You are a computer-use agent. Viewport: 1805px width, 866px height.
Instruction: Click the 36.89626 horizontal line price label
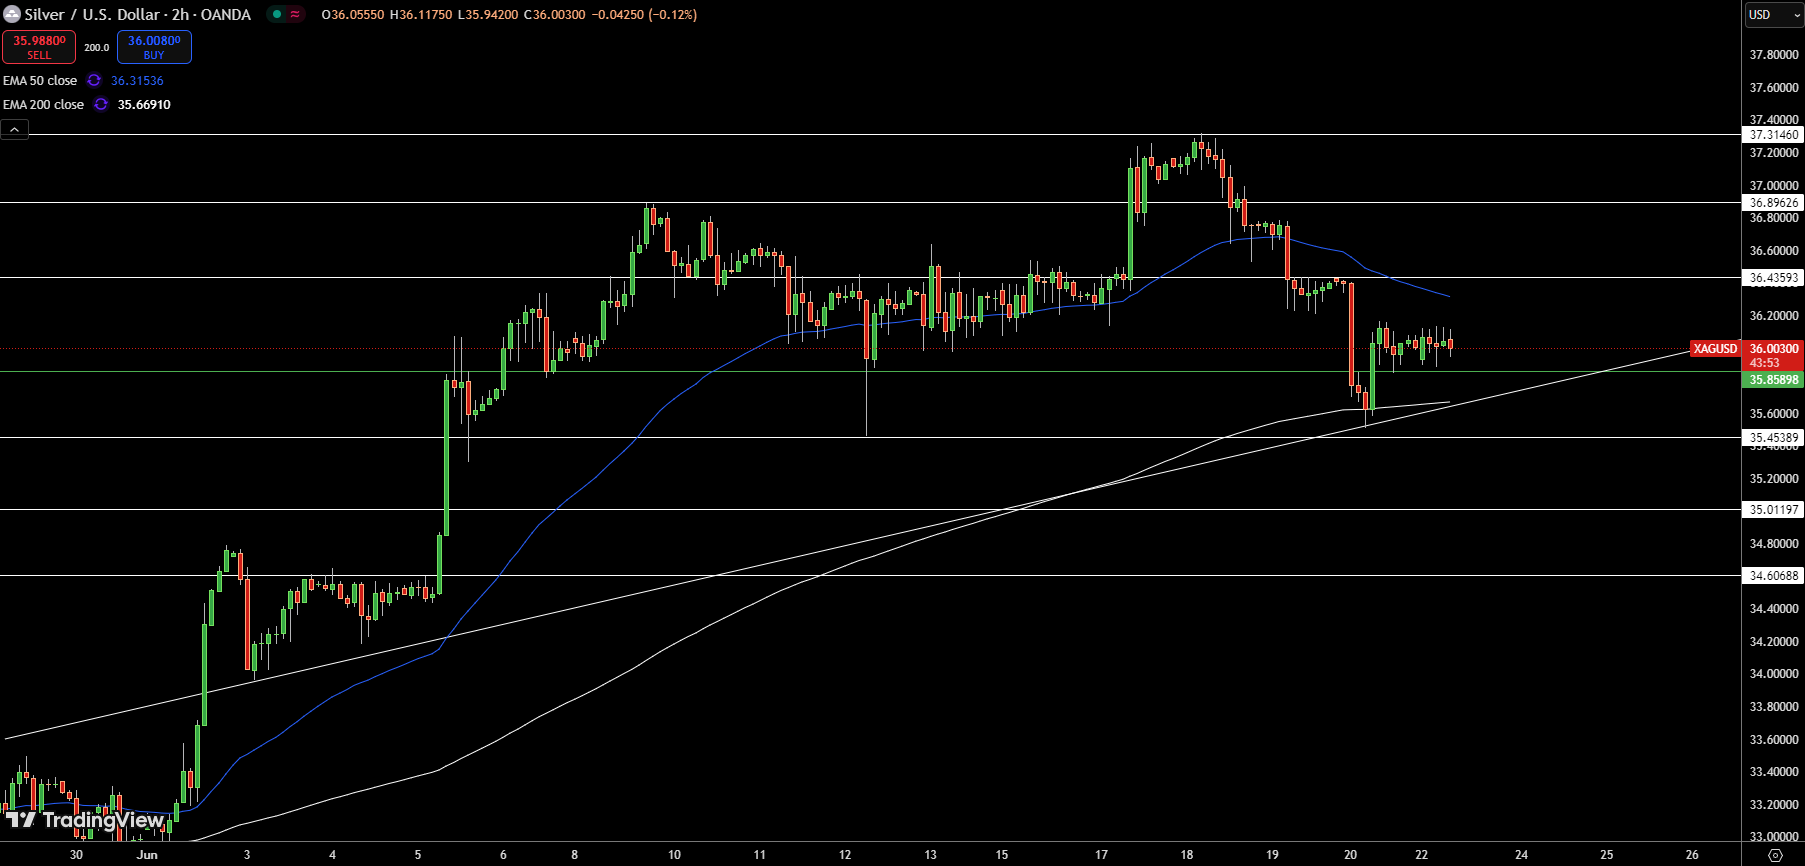click(1773, 202)
